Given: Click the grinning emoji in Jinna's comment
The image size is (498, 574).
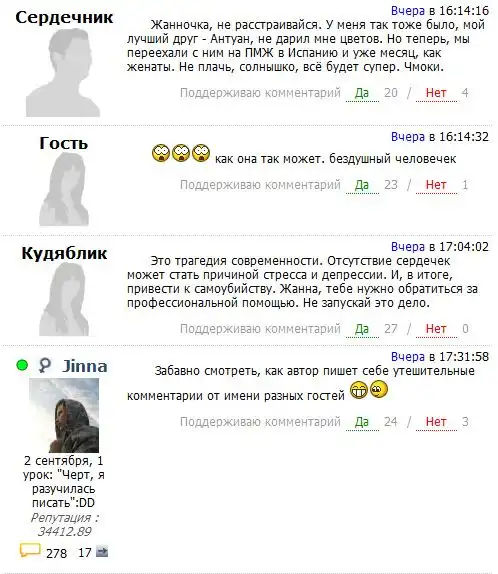Looking at the screenshot, I should pos(359,390).
